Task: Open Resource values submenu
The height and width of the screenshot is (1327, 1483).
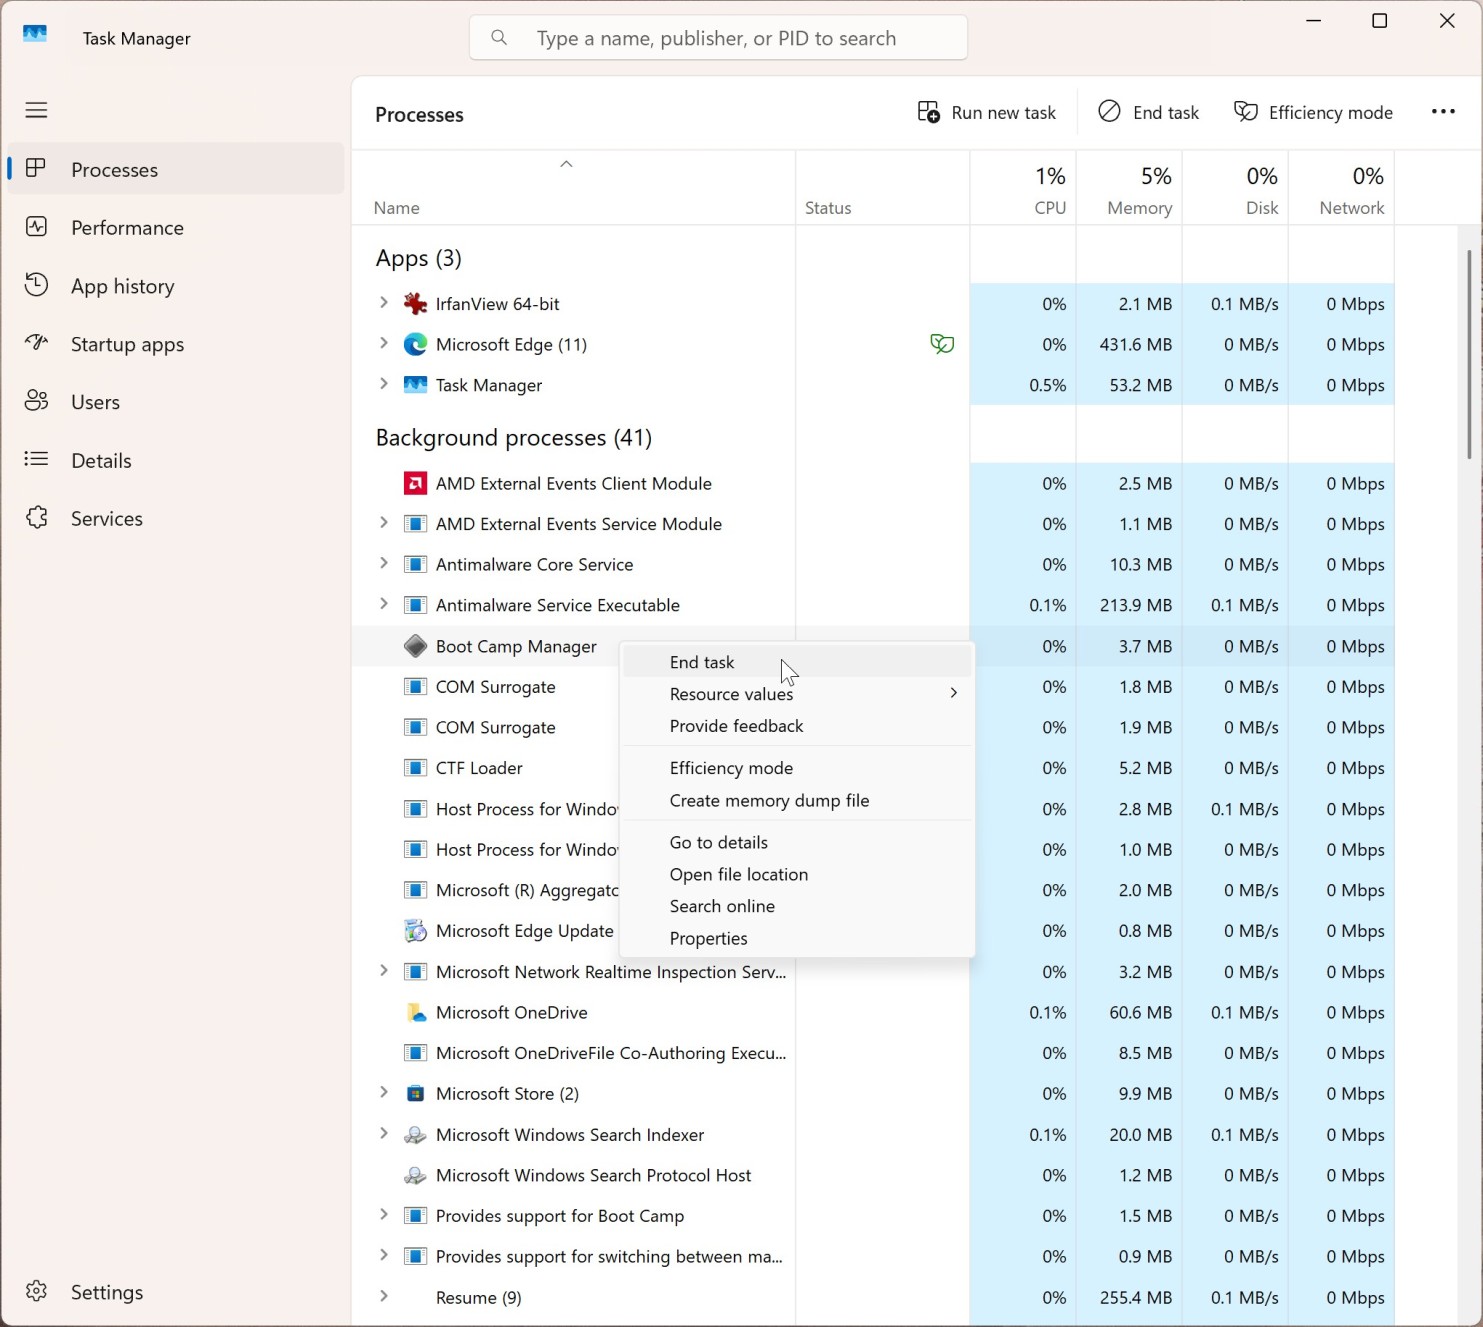Action: (797, 694)
